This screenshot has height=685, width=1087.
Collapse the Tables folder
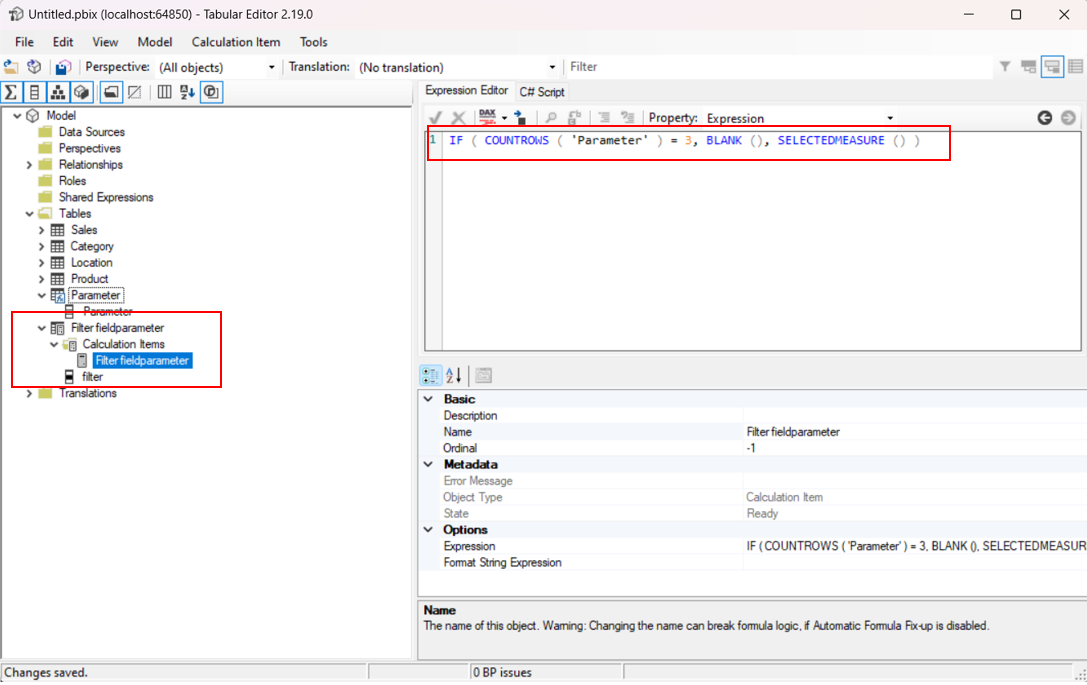point(29,214)
